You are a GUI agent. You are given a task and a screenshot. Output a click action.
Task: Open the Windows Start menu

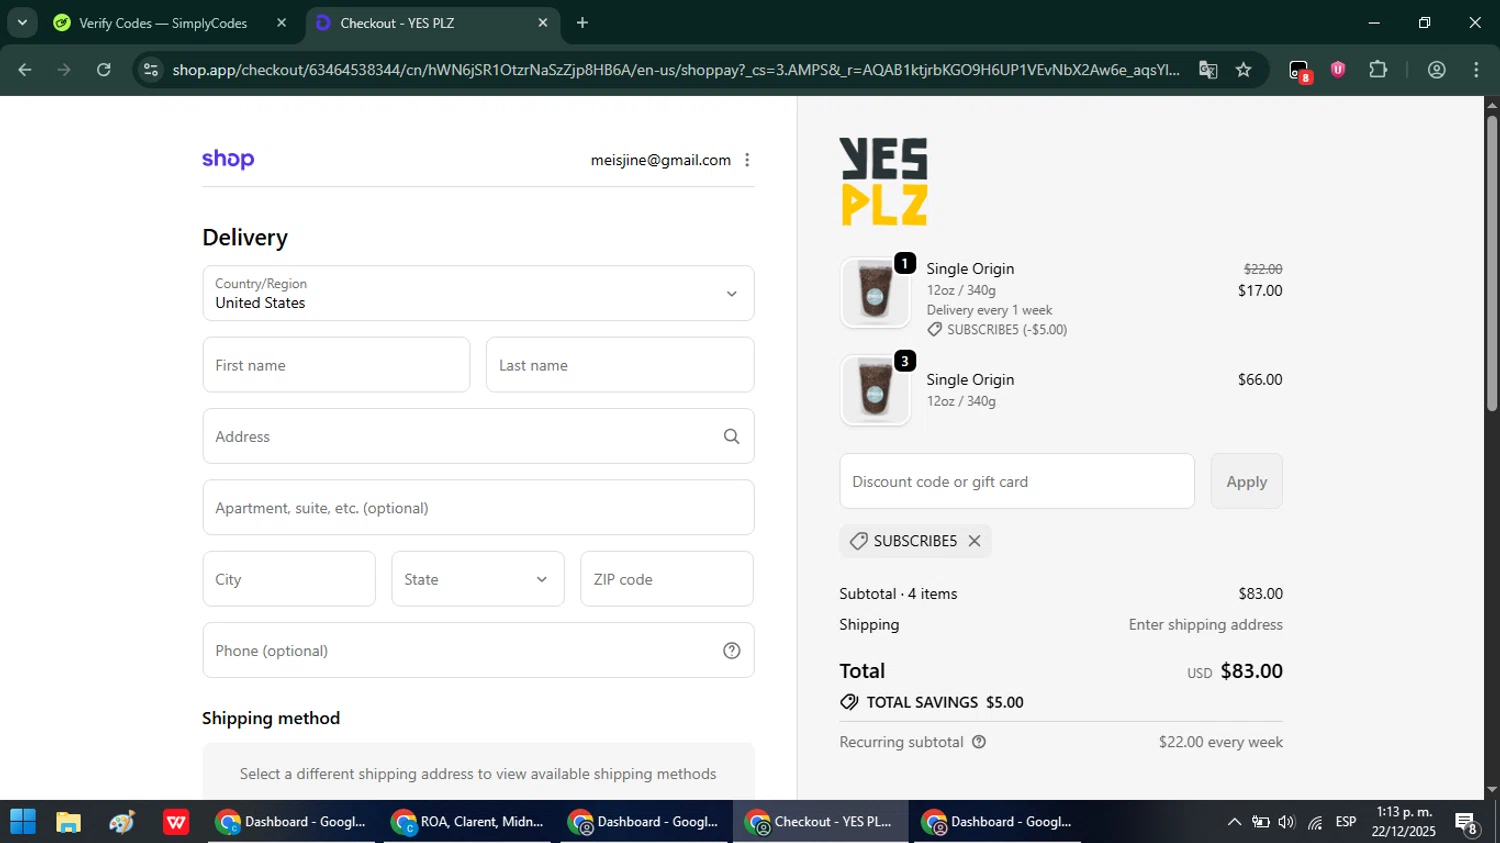23,822
